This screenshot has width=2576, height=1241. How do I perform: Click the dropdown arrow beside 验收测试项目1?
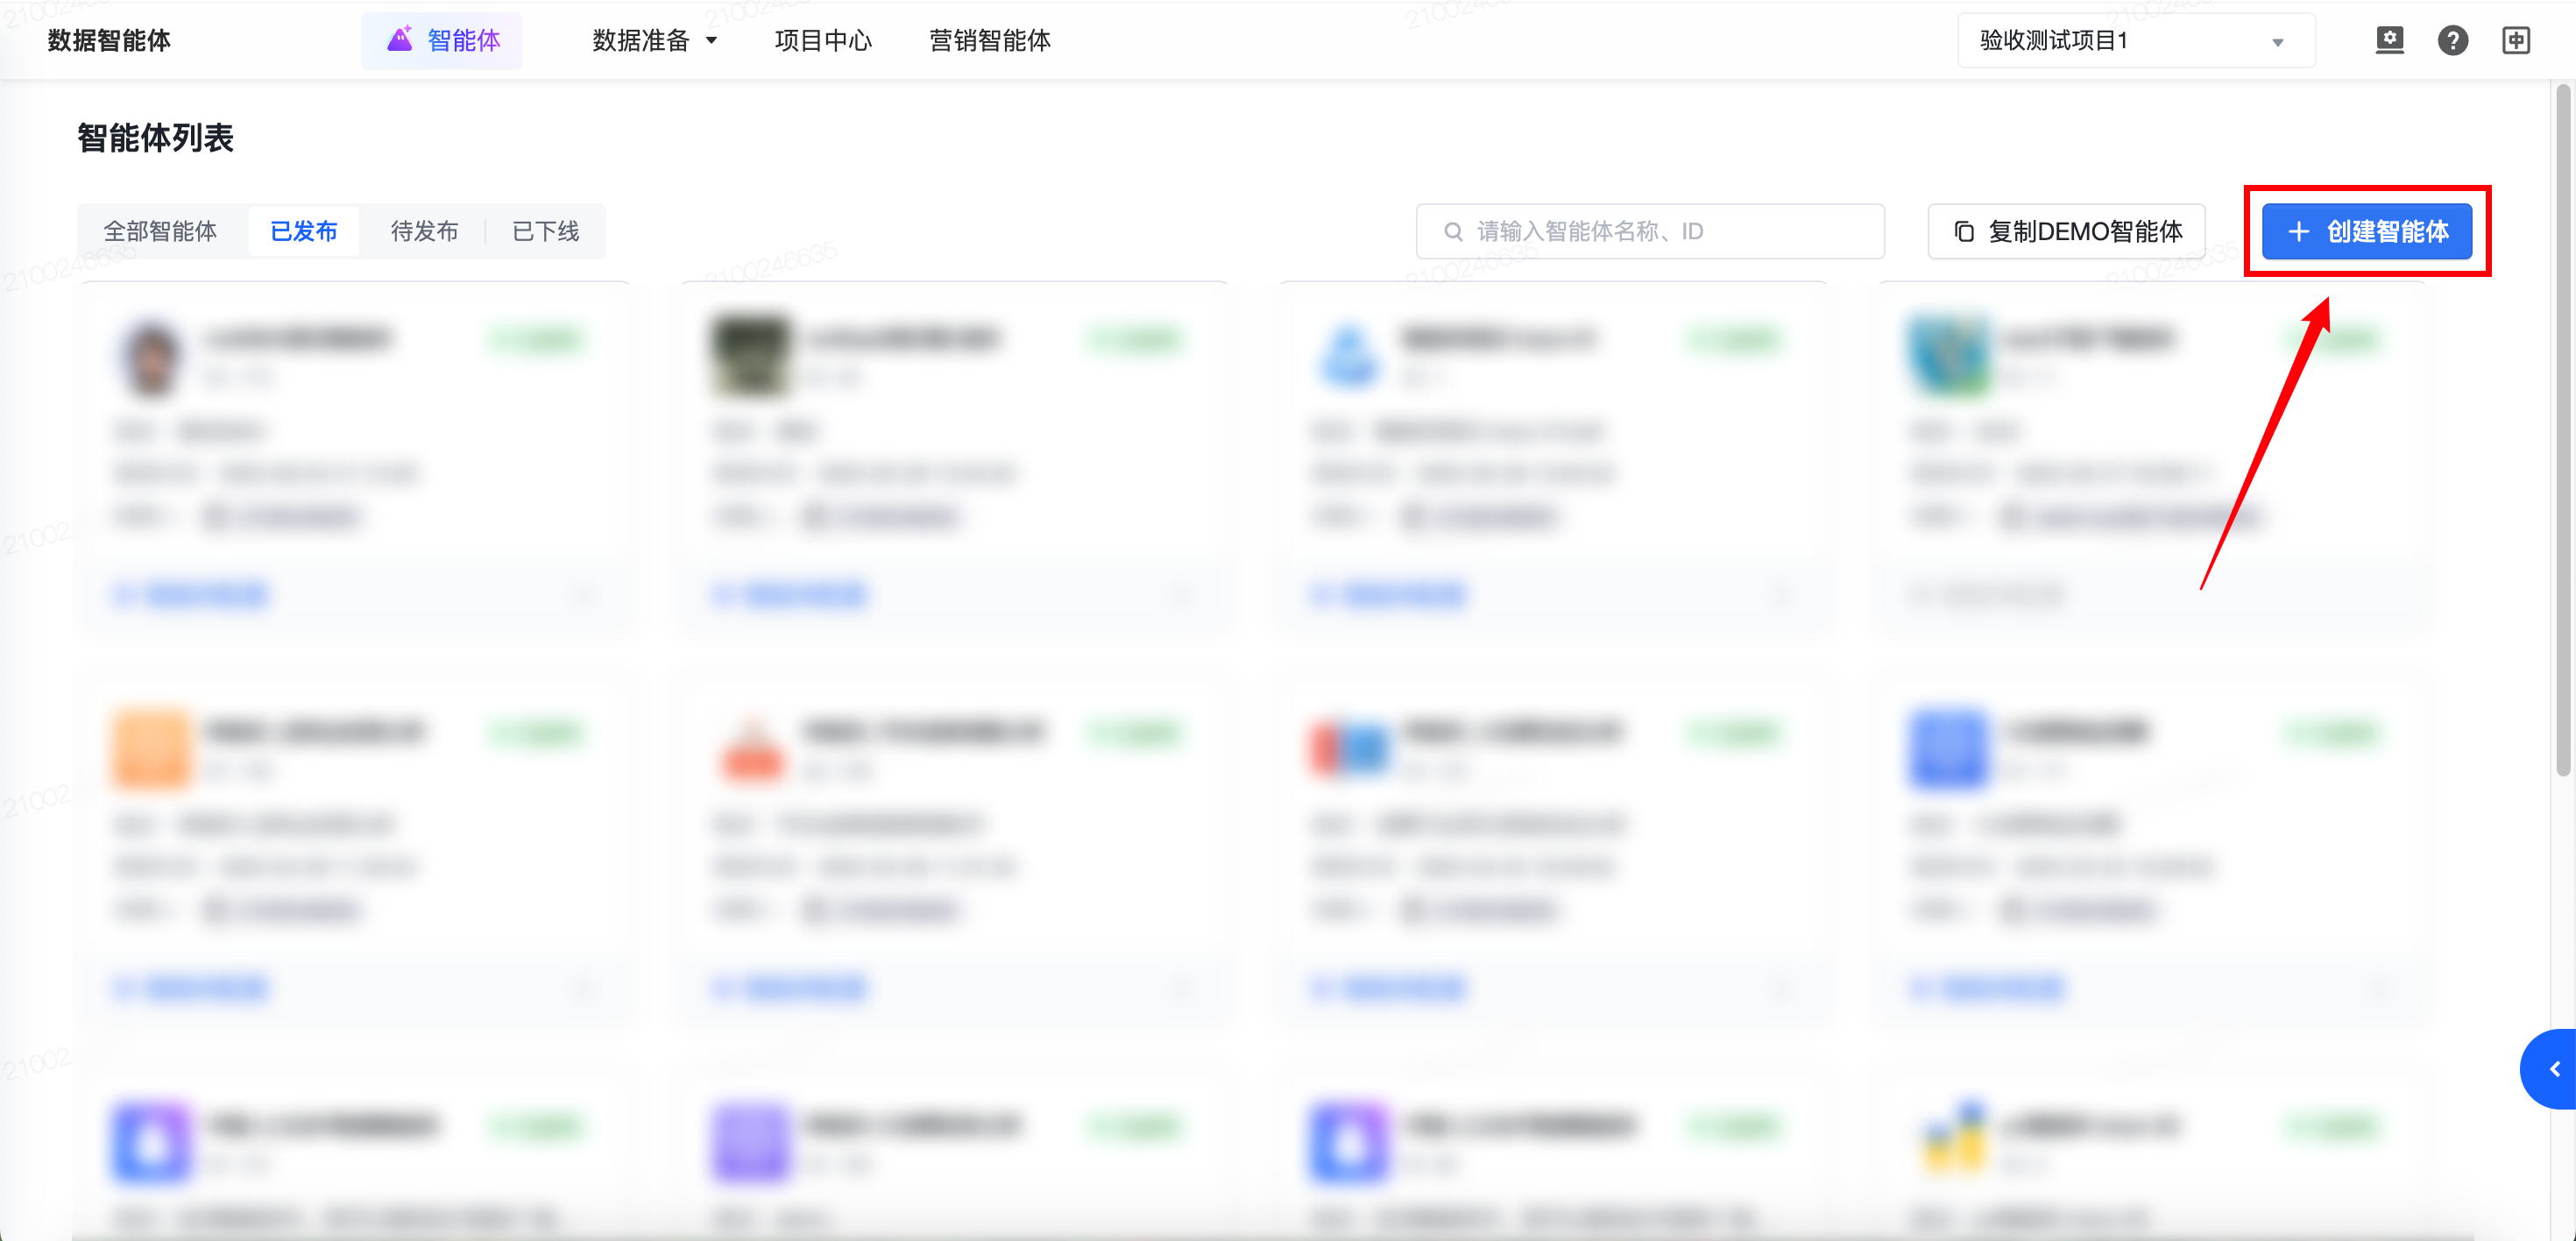click(x=2277, y=42)
